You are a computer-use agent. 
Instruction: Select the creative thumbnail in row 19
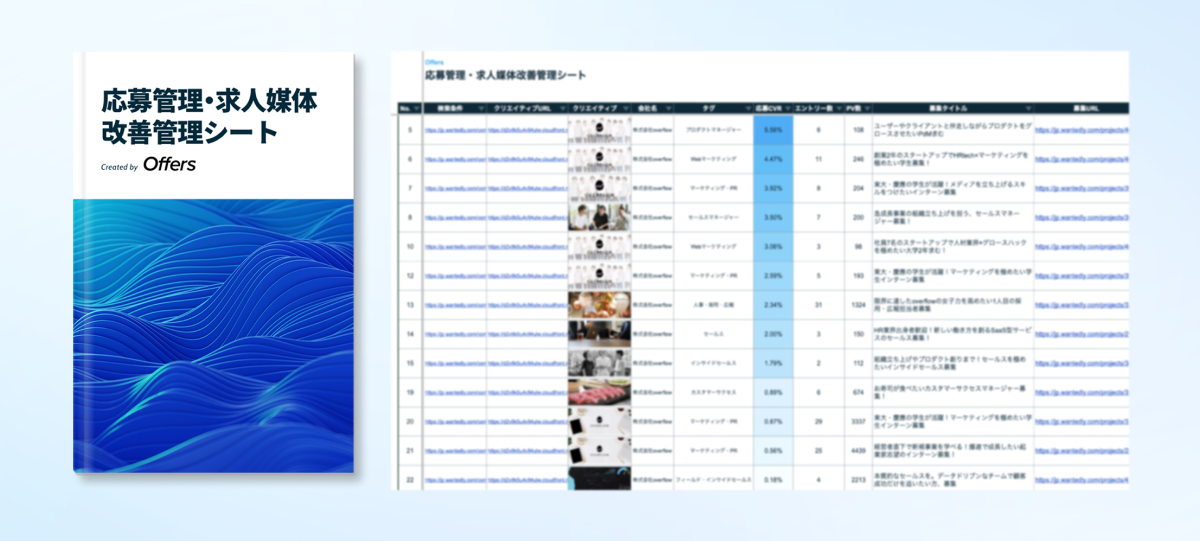pos(599,392)
